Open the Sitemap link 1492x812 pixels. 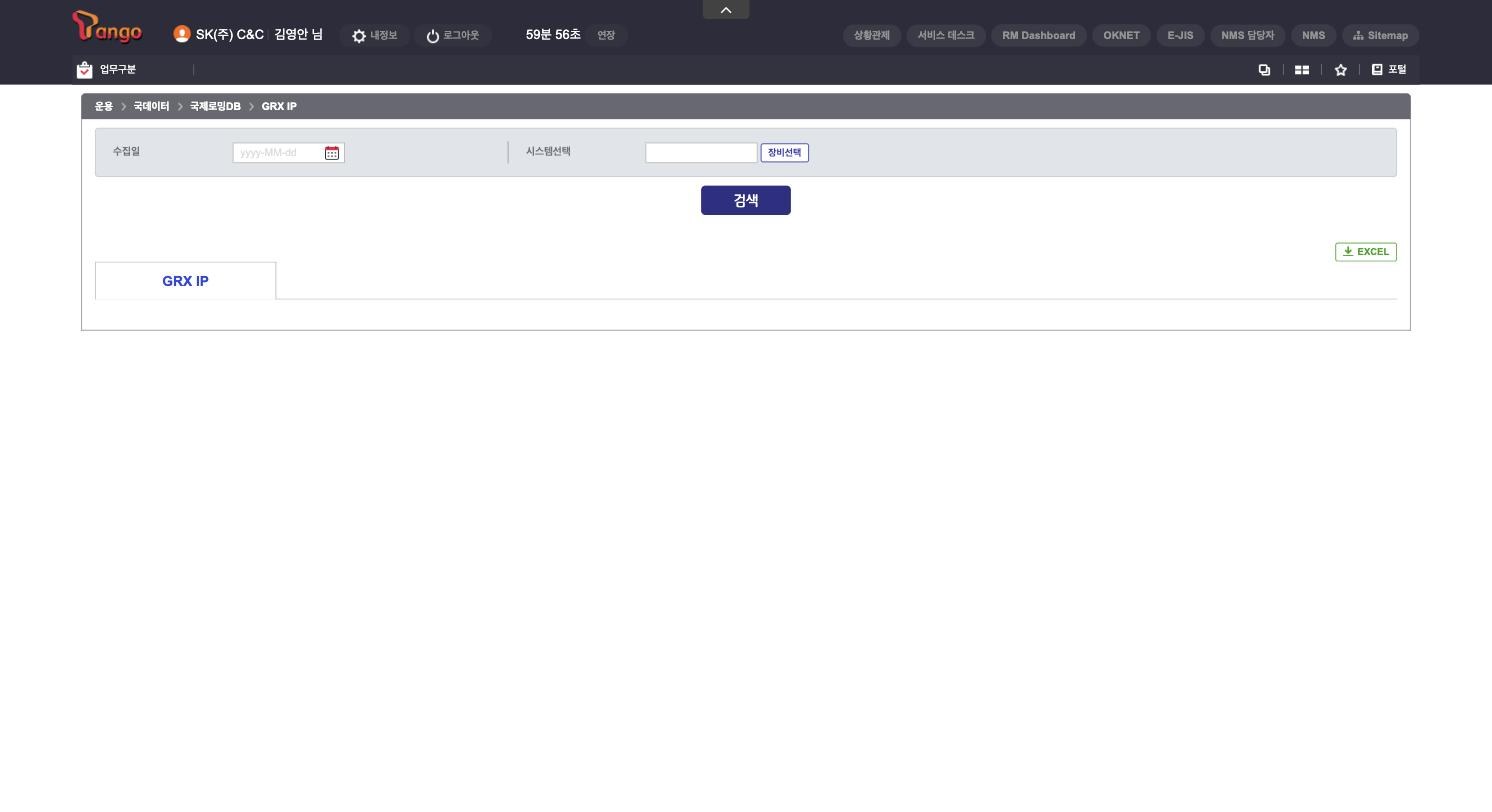pos(1380,36)
